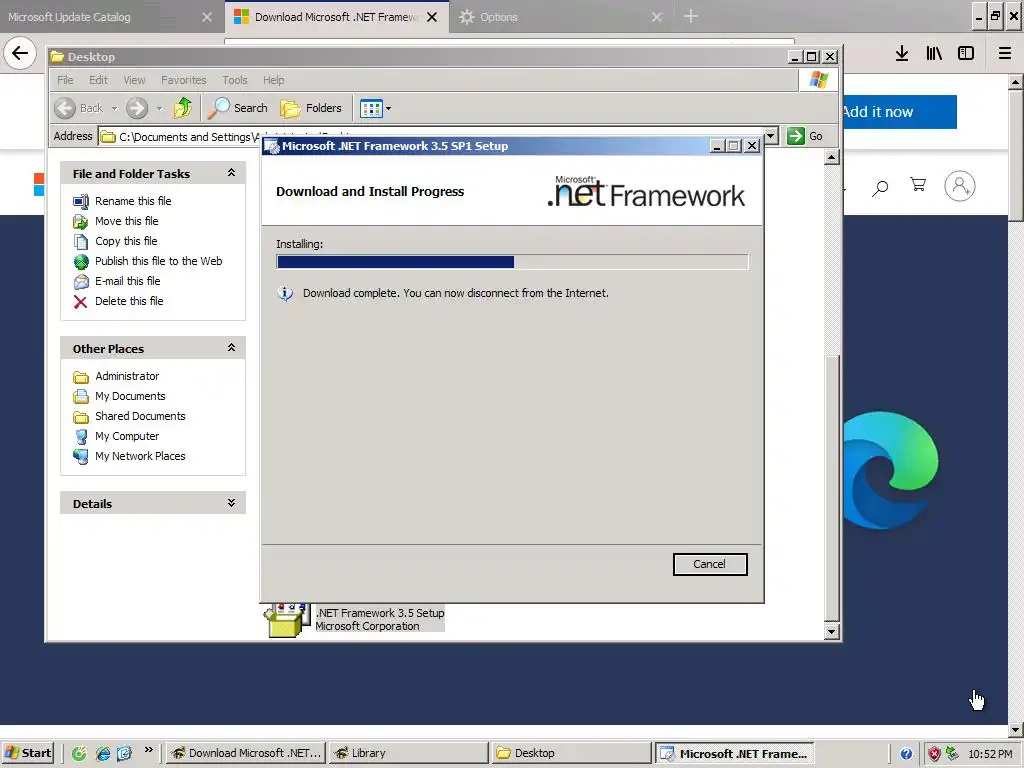Open the Help menu in Explorer
This screenshot has width=1024, height=768.
[x=274, y=80]
